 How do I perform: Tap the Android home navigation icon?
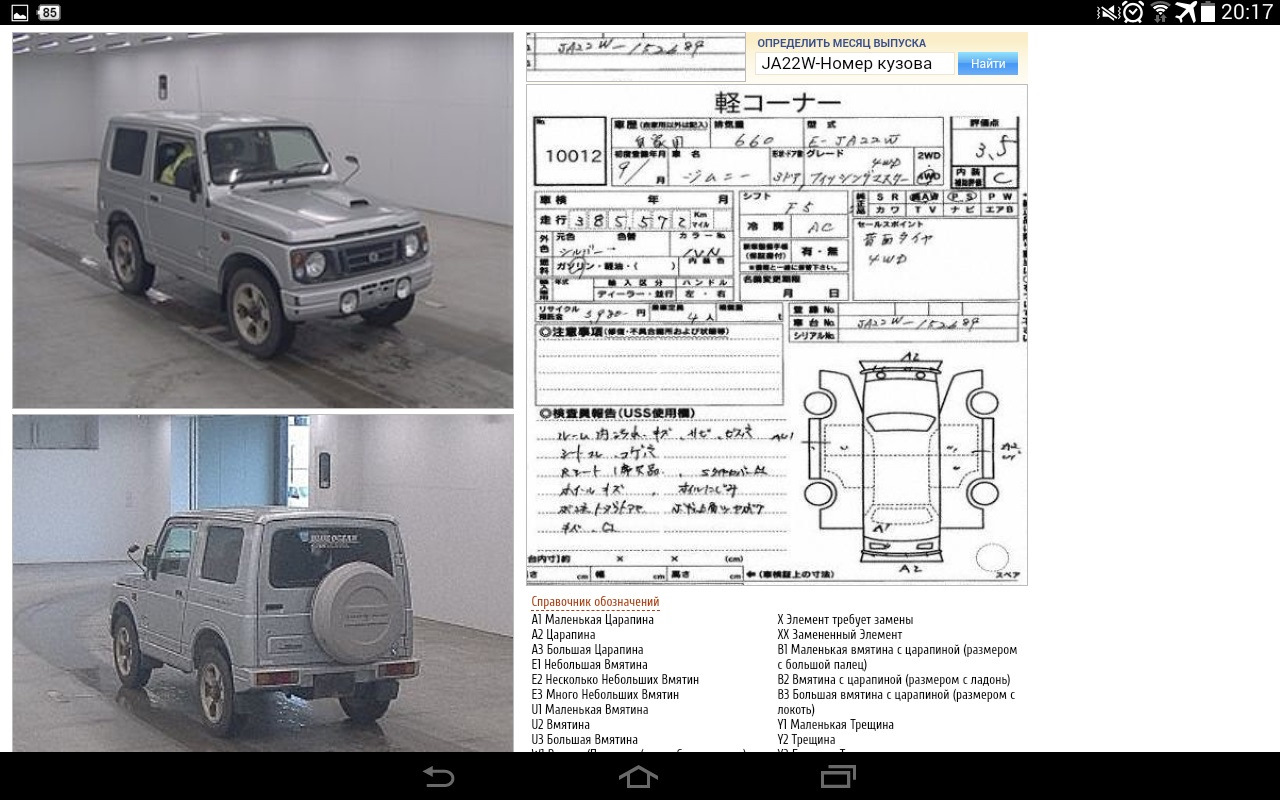[638, 776]
